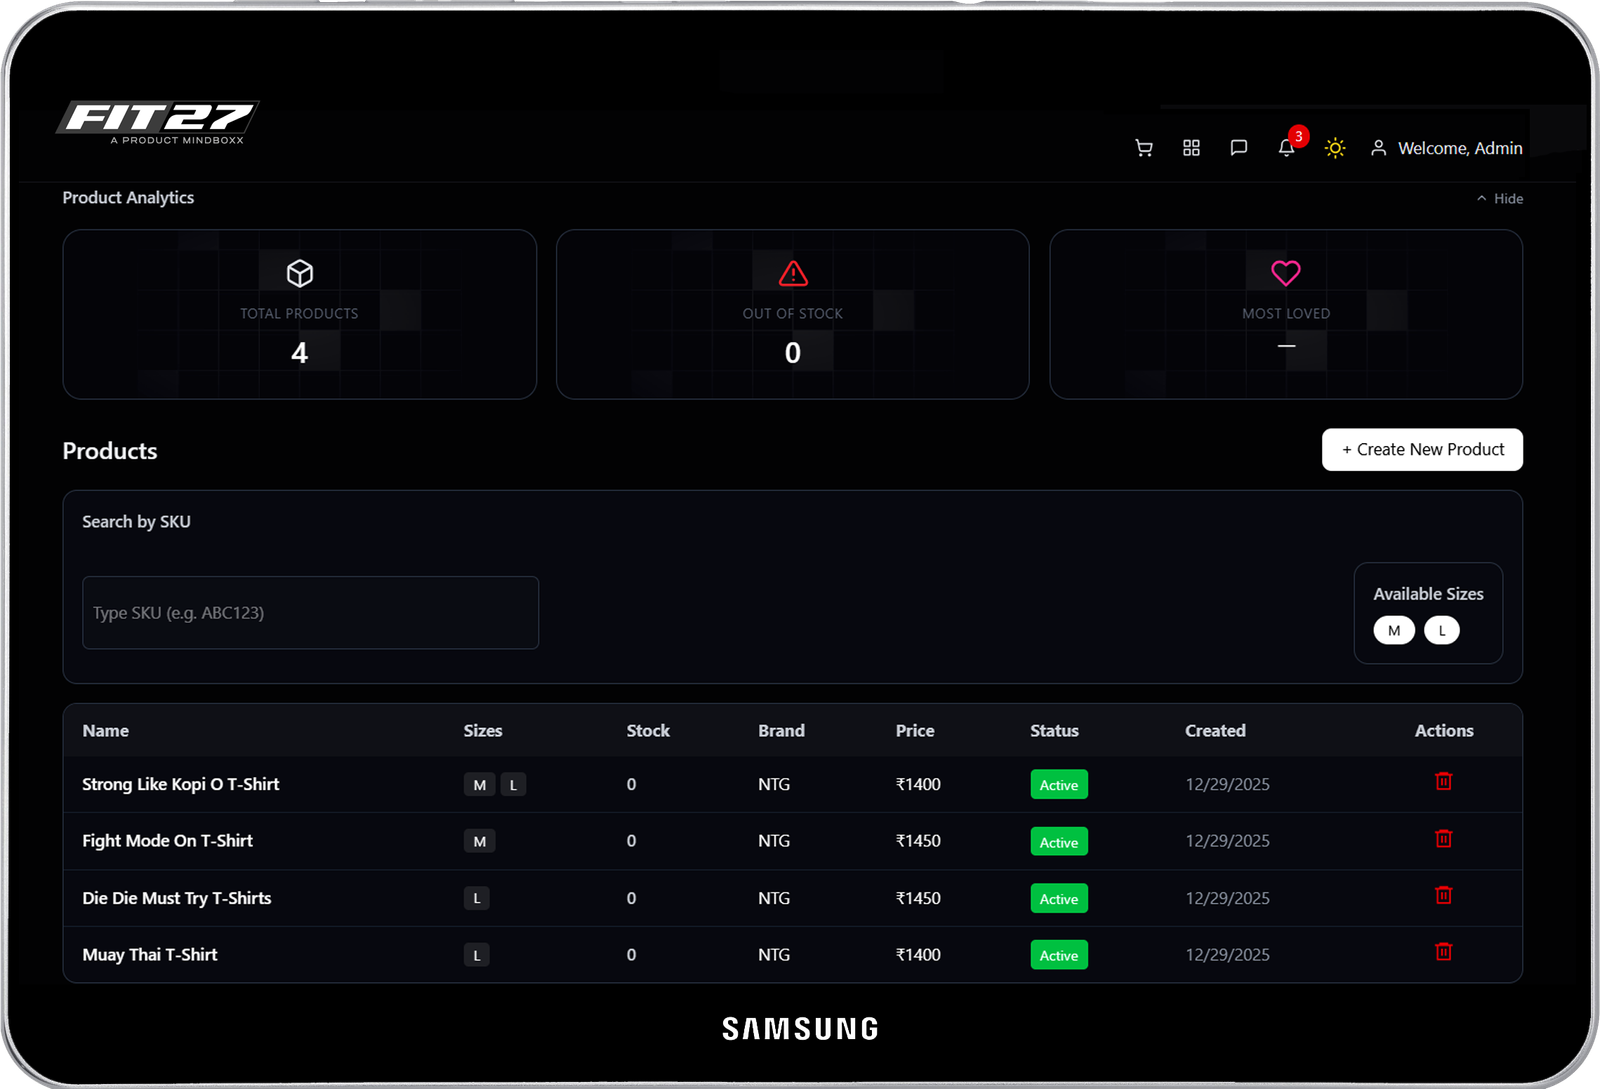Click the admin user profile icon
This screenshot has width=1600, height=1089.
pyautogui.click(x=1378, y=148)
